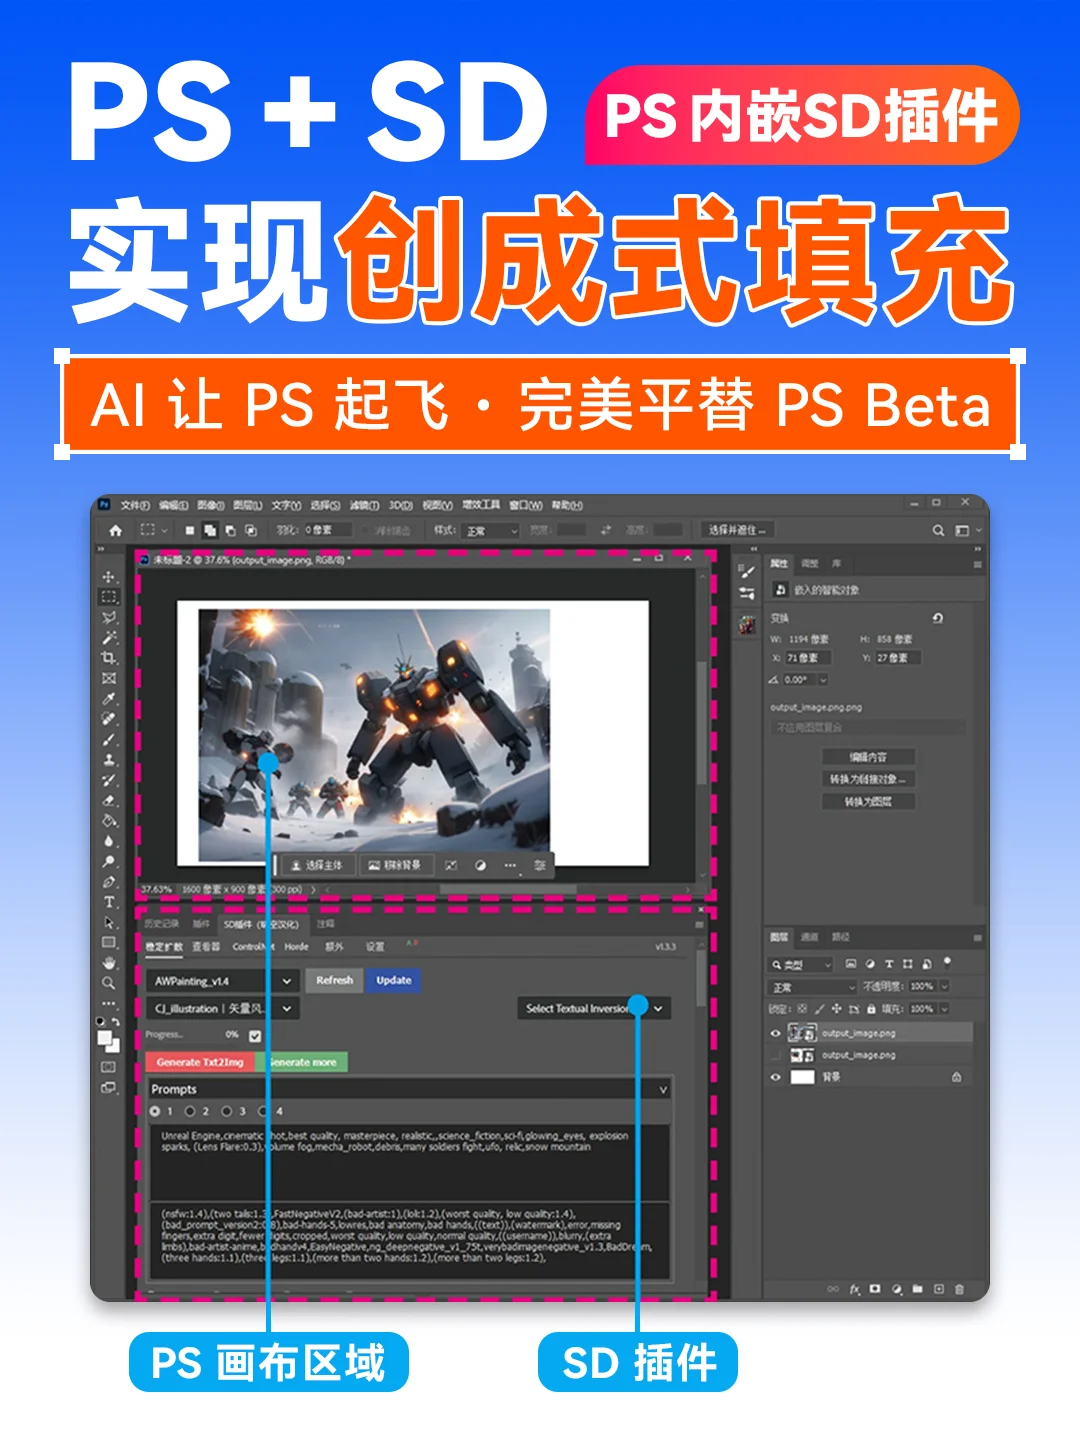This screenshot has width=1080, height=1440.
Task: Click the text layer filter icon in Layers panel
Action: tap(890, 964)
